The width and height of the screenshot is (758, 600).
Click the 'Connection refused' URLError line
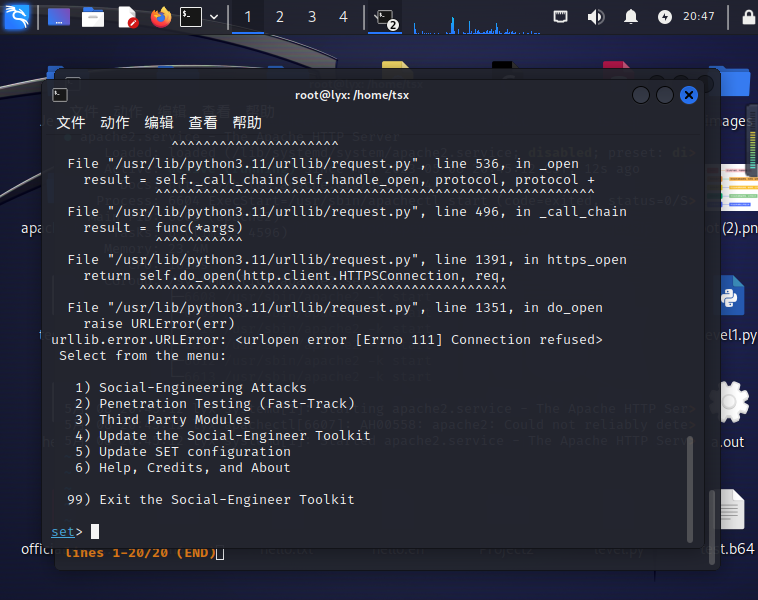tap(327, 340)
